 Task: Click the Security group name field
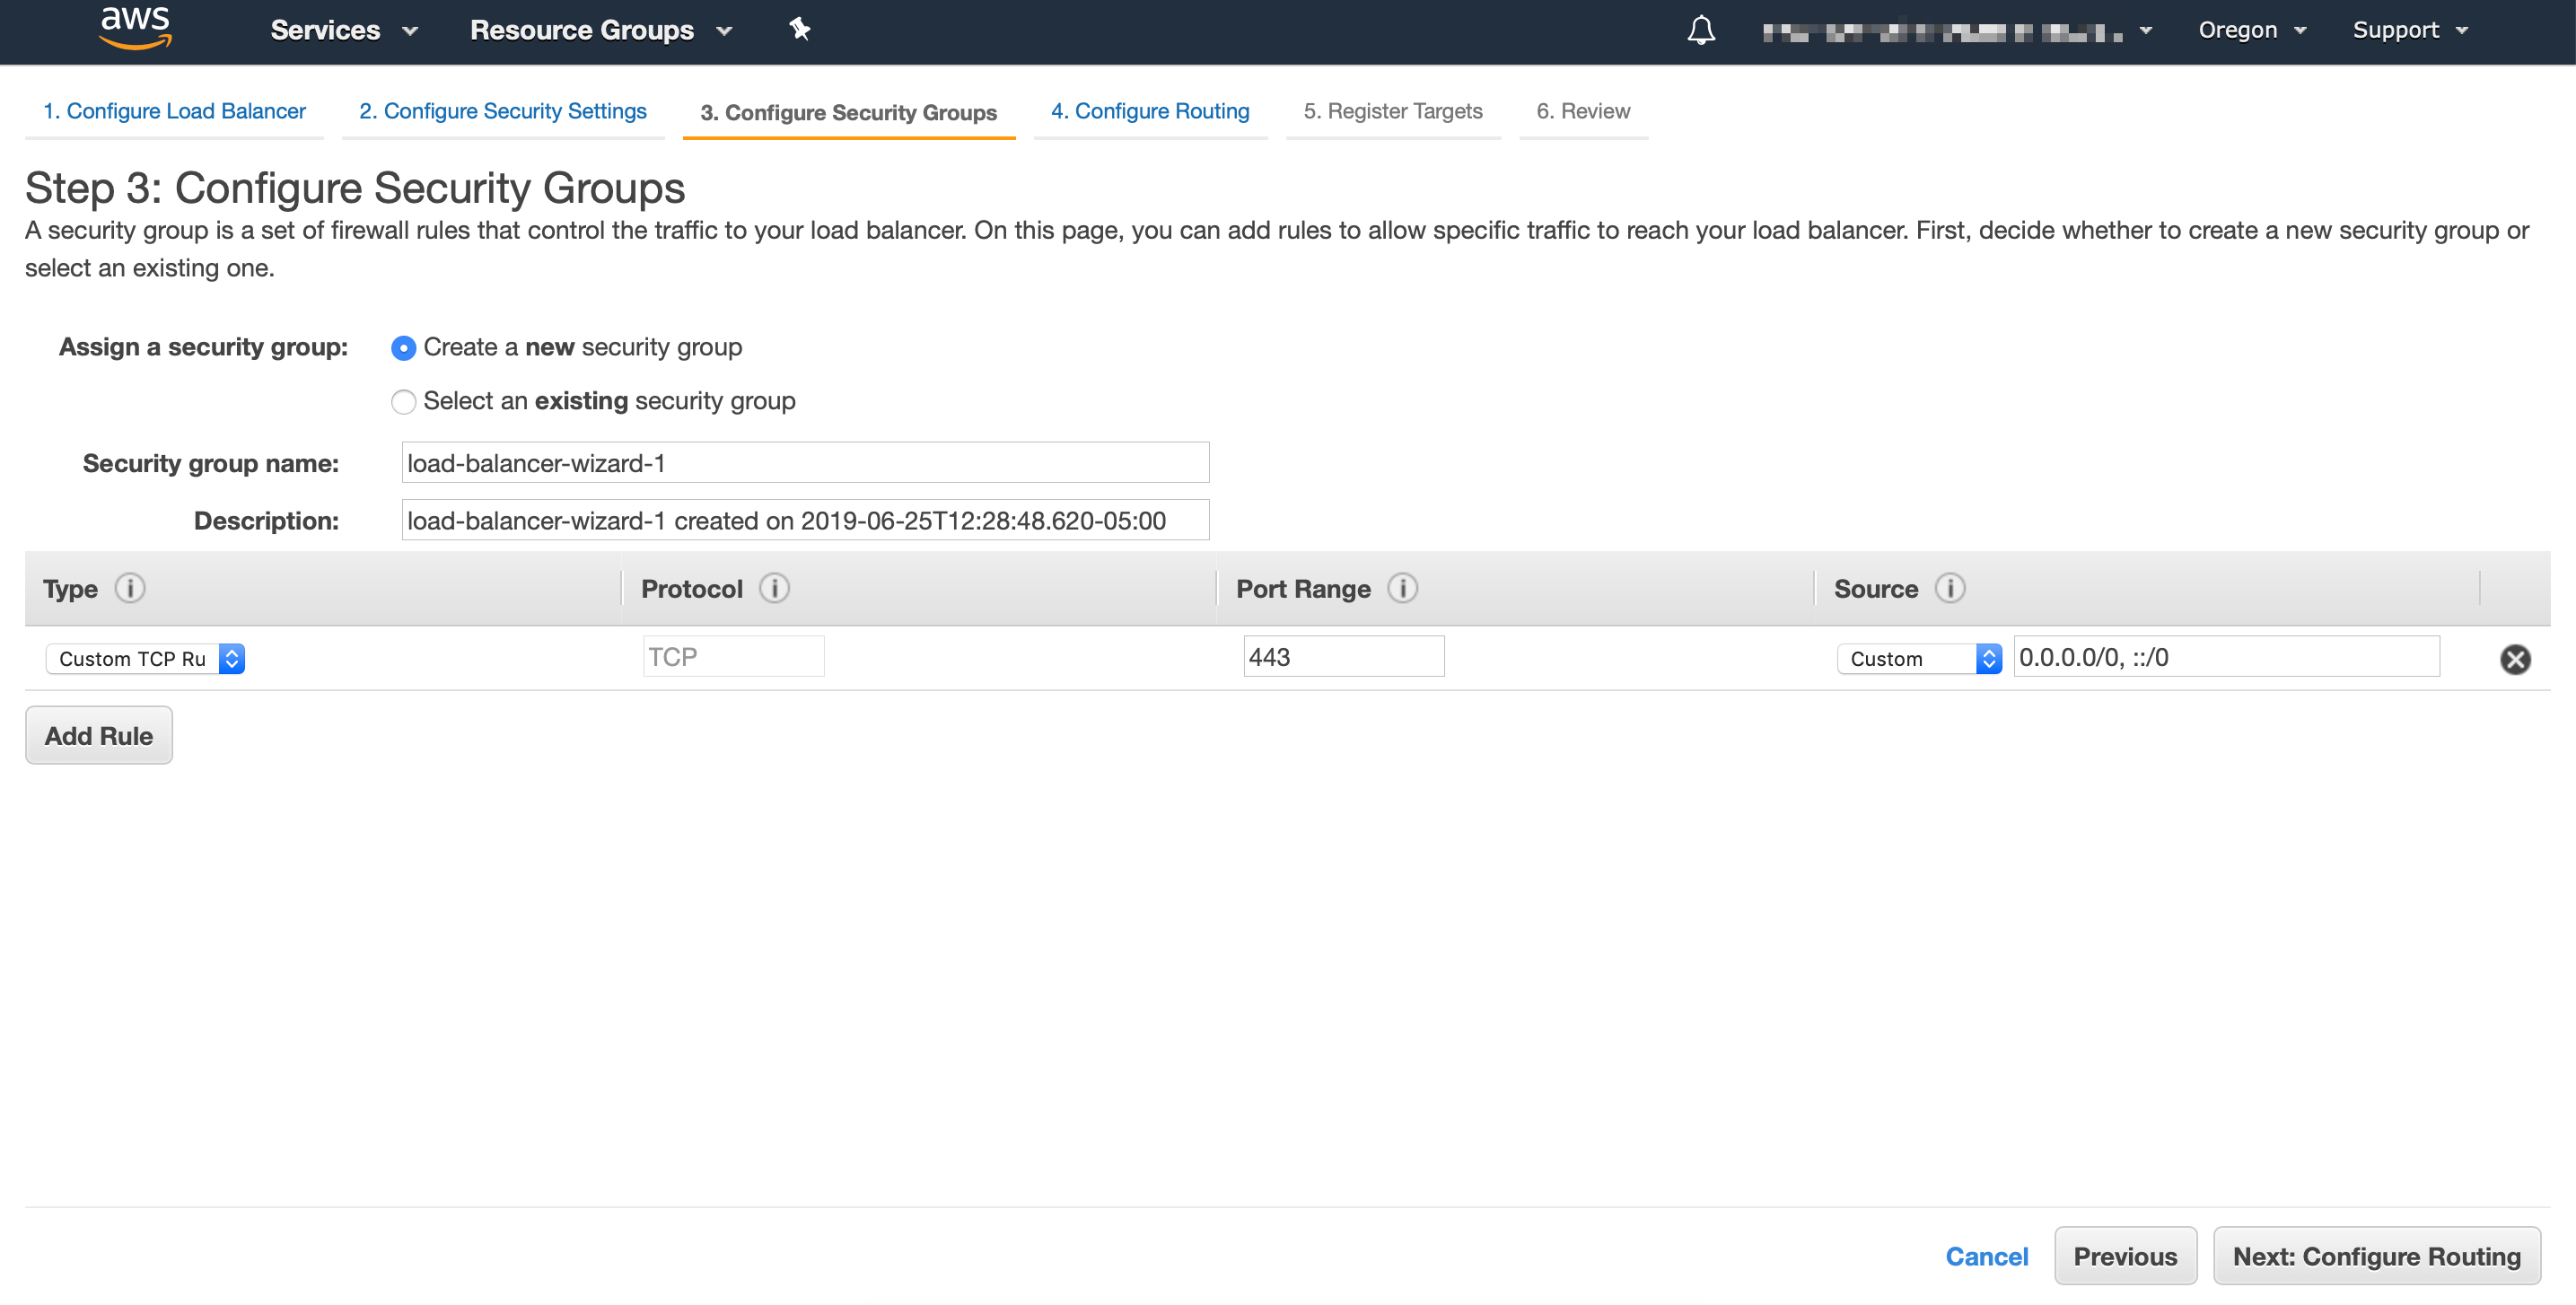805,463
